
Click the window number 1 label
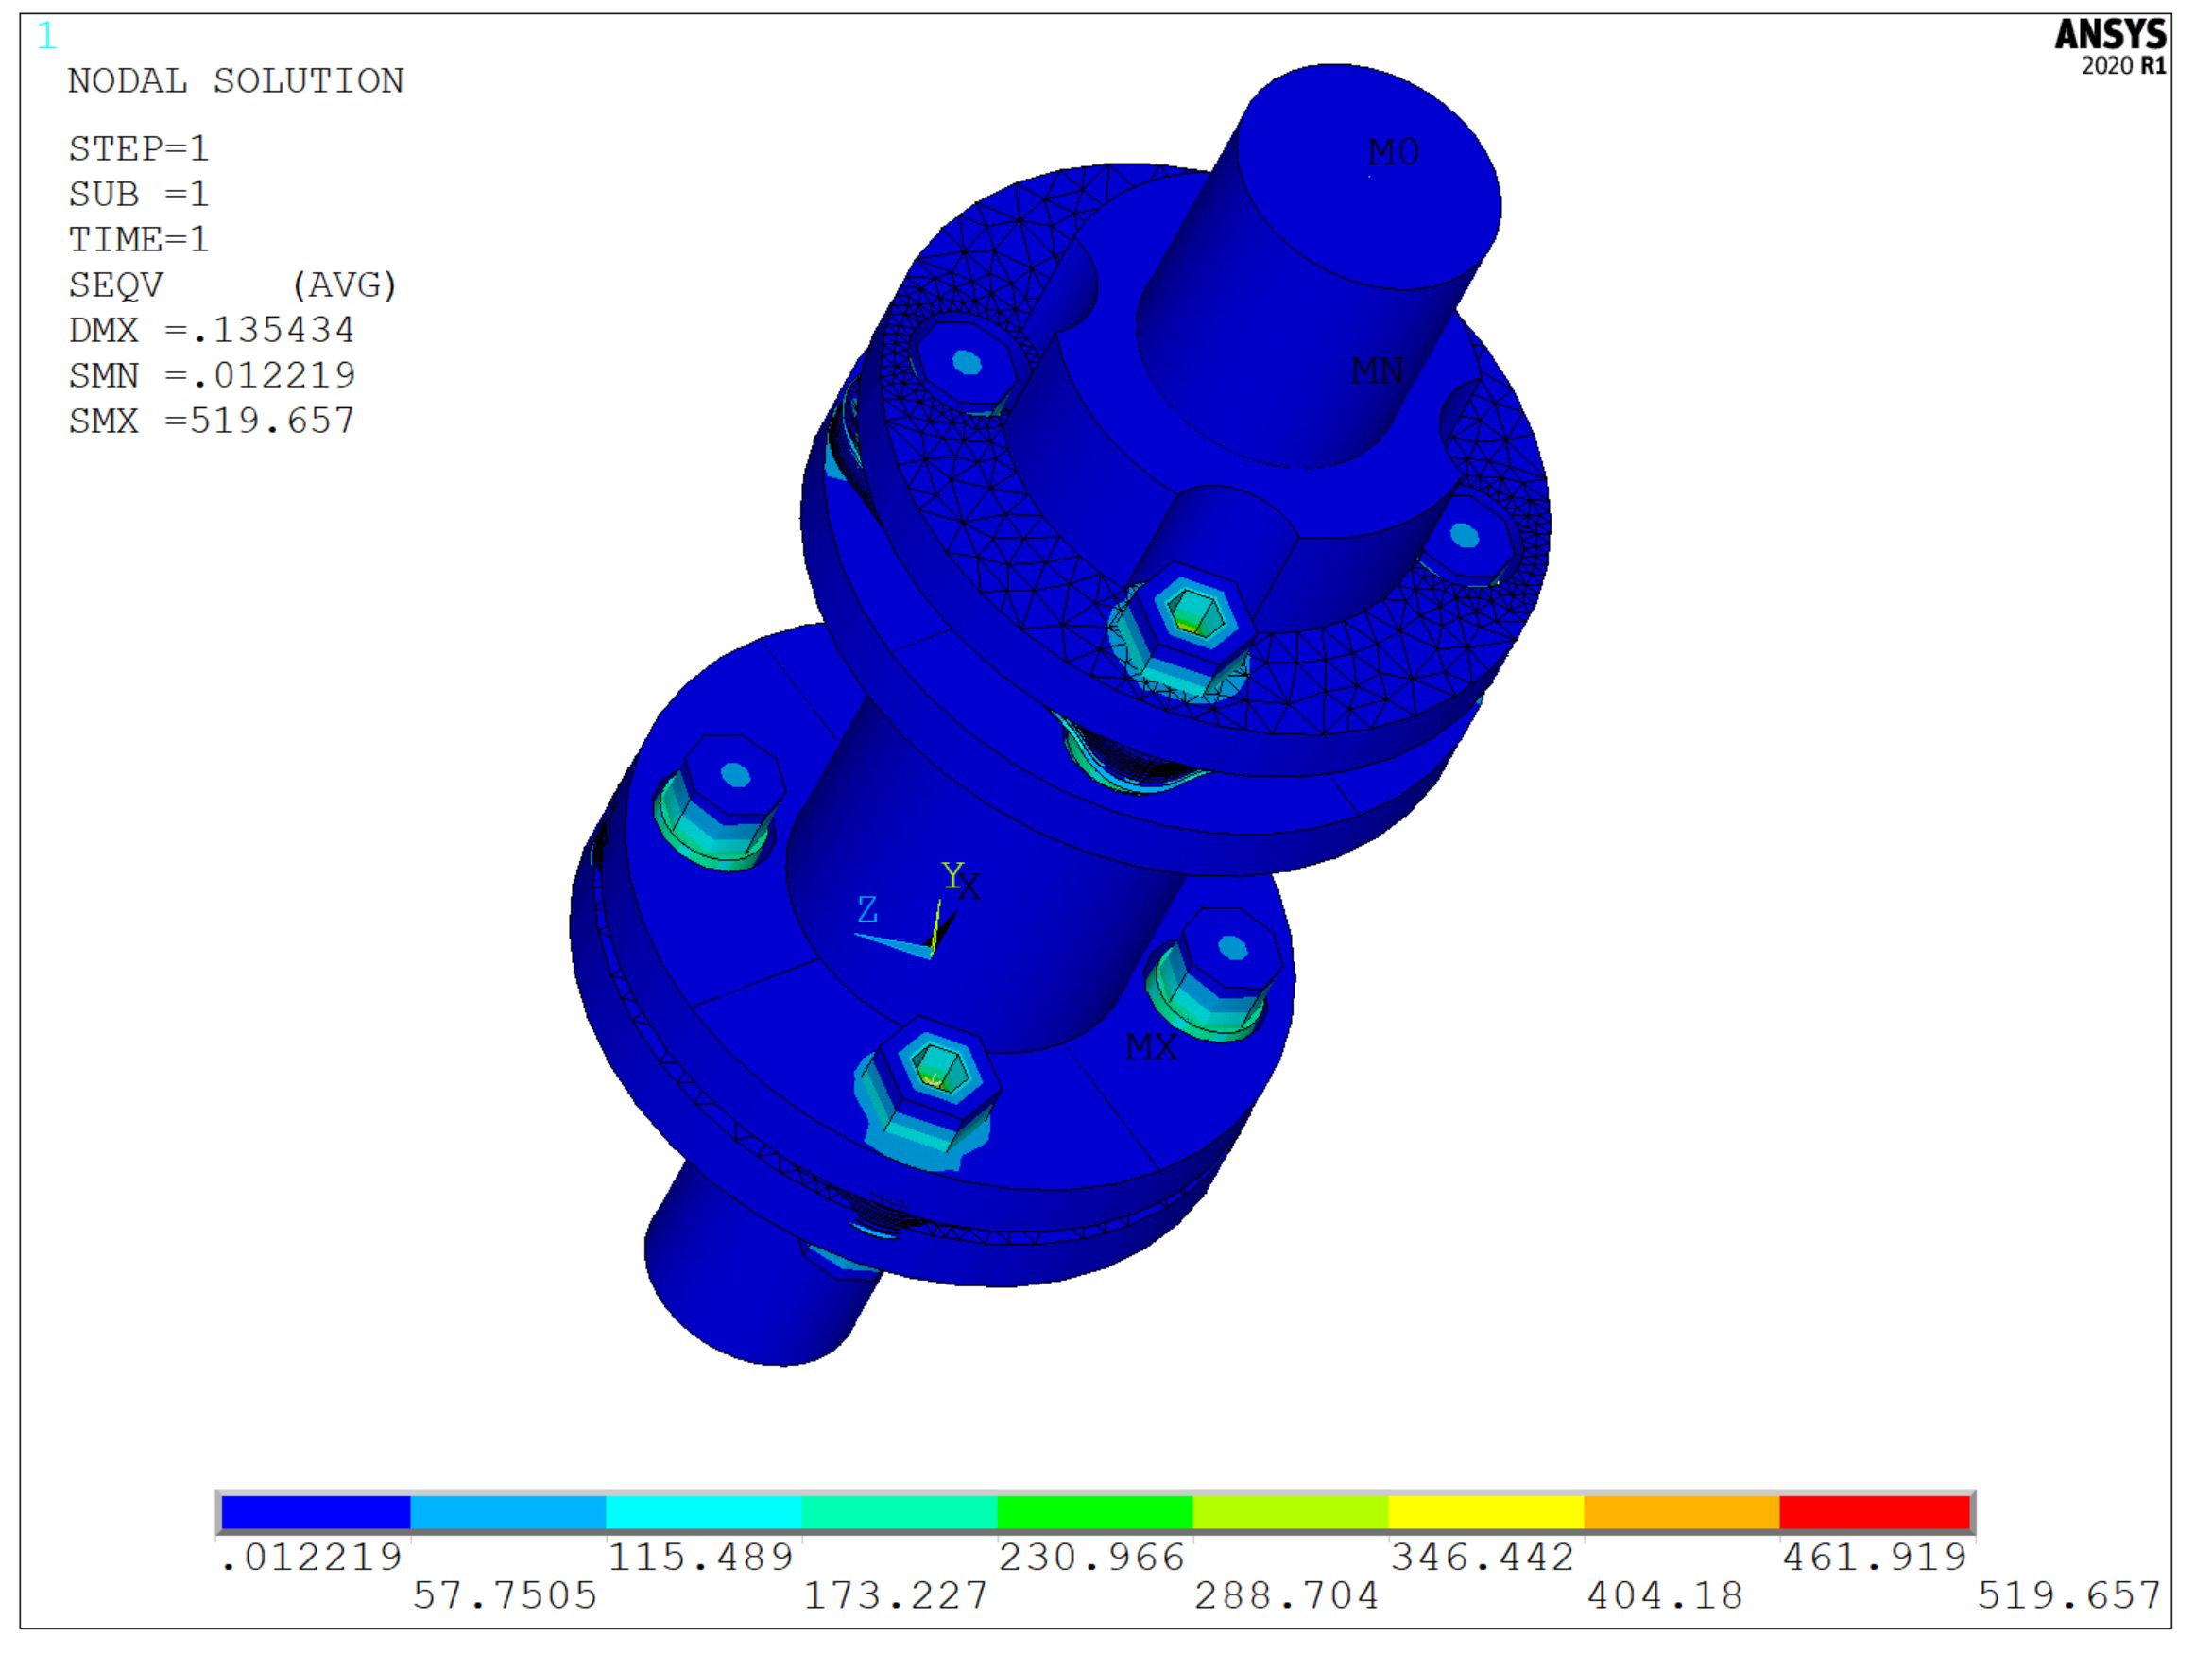tap(46, 37)
